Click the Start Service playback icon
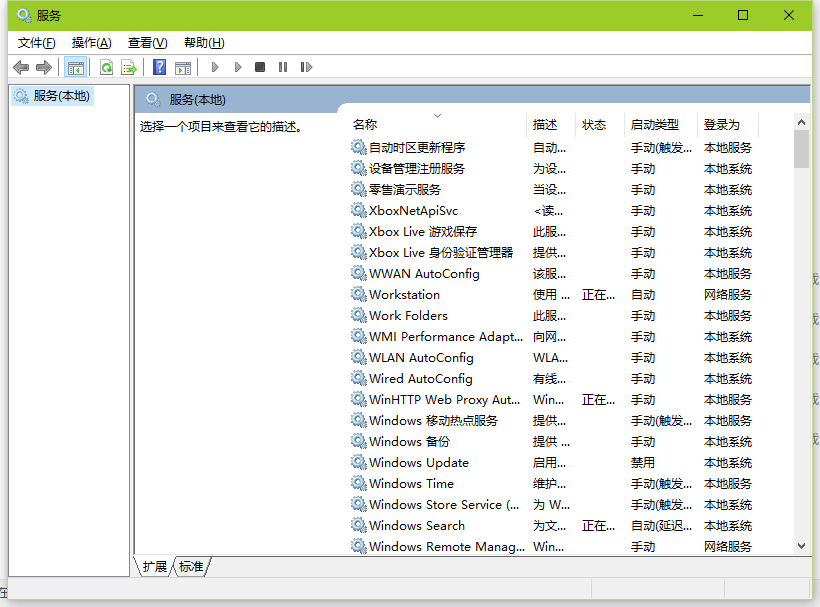 point(215,66)
